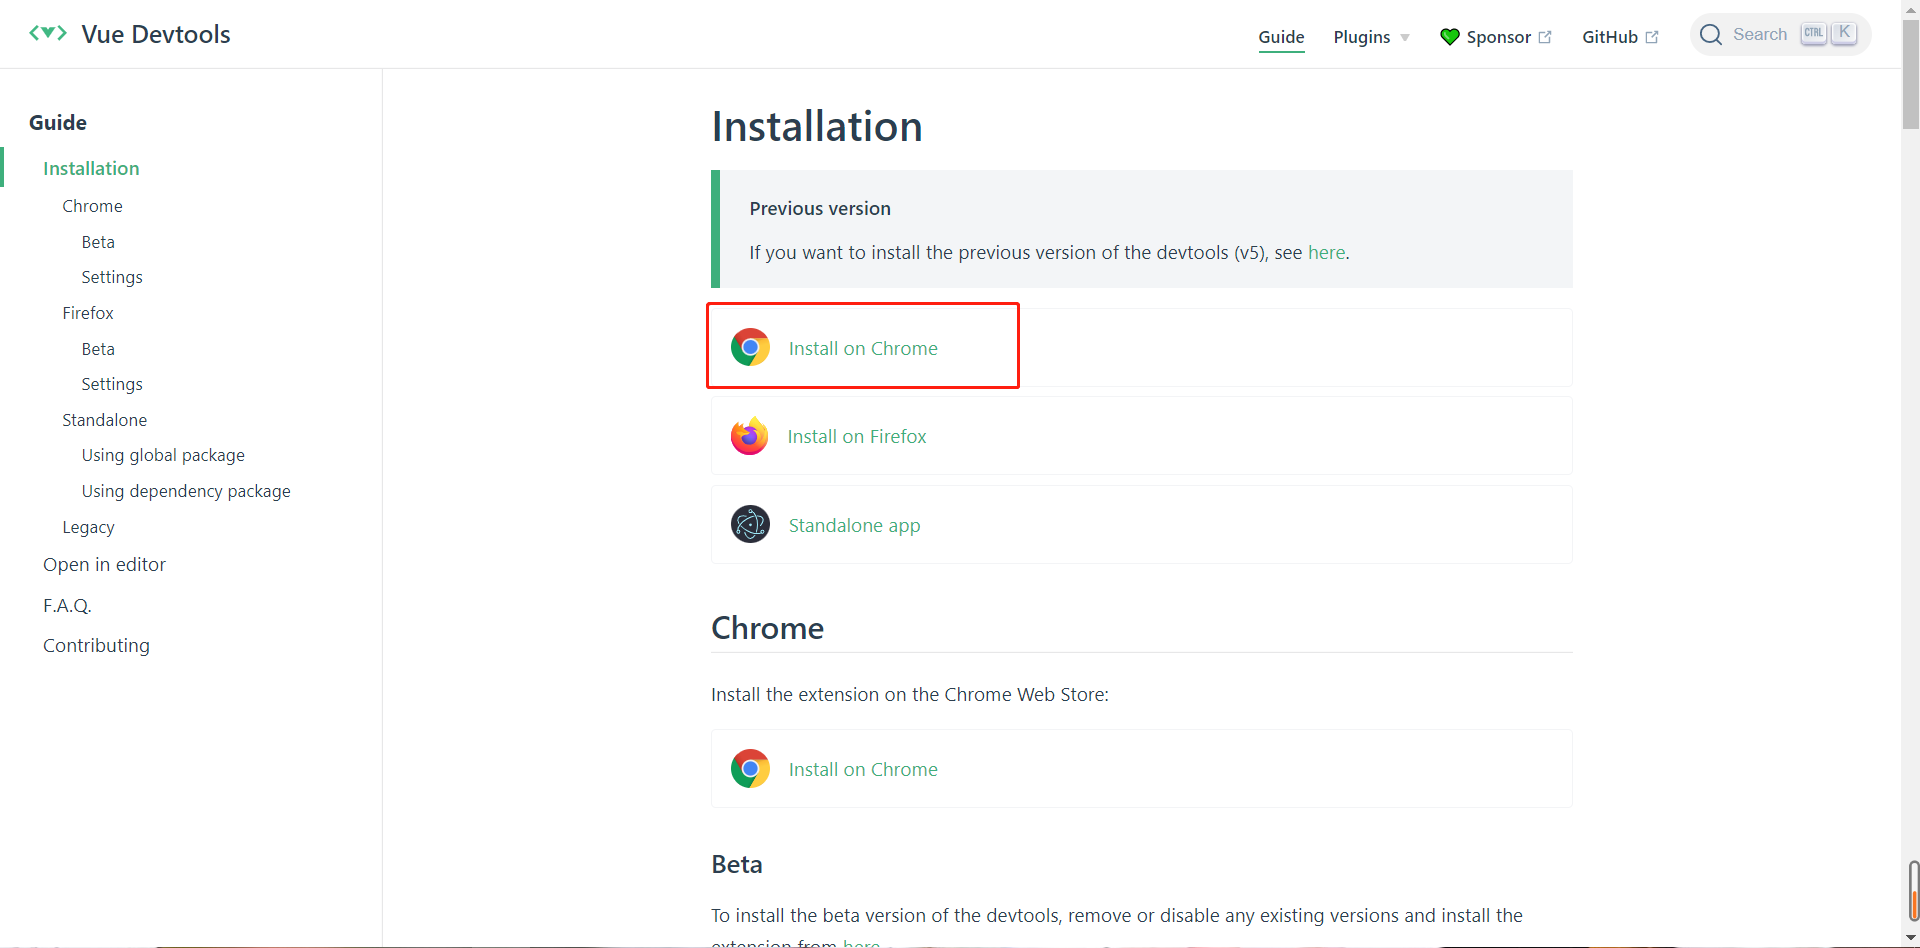Viewport: 1920px width, 948px height.
Task: Click the Electron standalone app icon
Action: (x=750, y=524)
